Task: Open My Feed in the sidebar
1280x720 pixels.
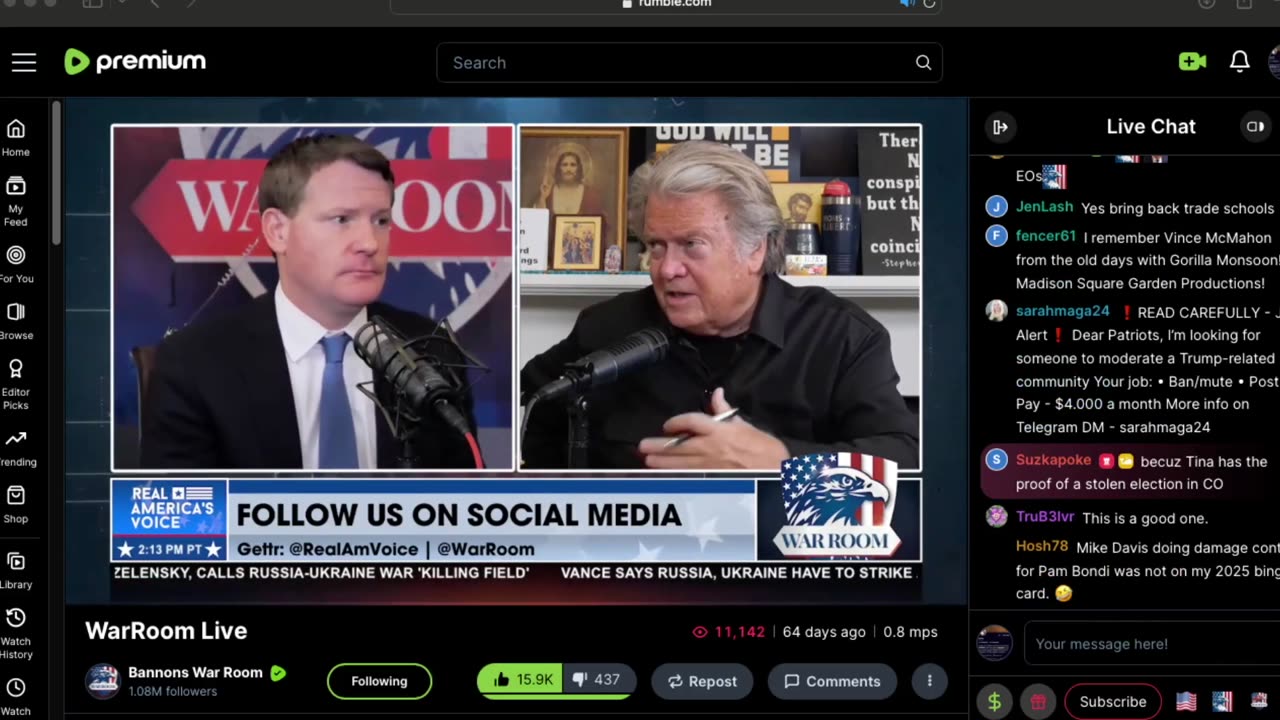Action: click(x=16, y=201)
